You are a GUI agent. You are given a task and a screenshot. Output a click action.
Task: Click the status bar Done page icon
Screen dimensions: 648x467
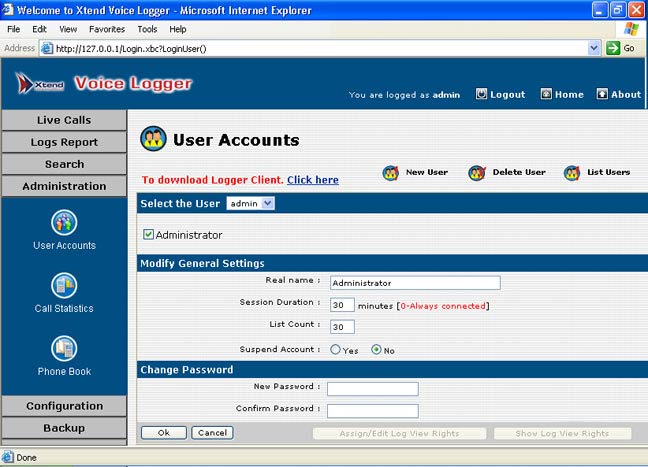coord(7,457)
